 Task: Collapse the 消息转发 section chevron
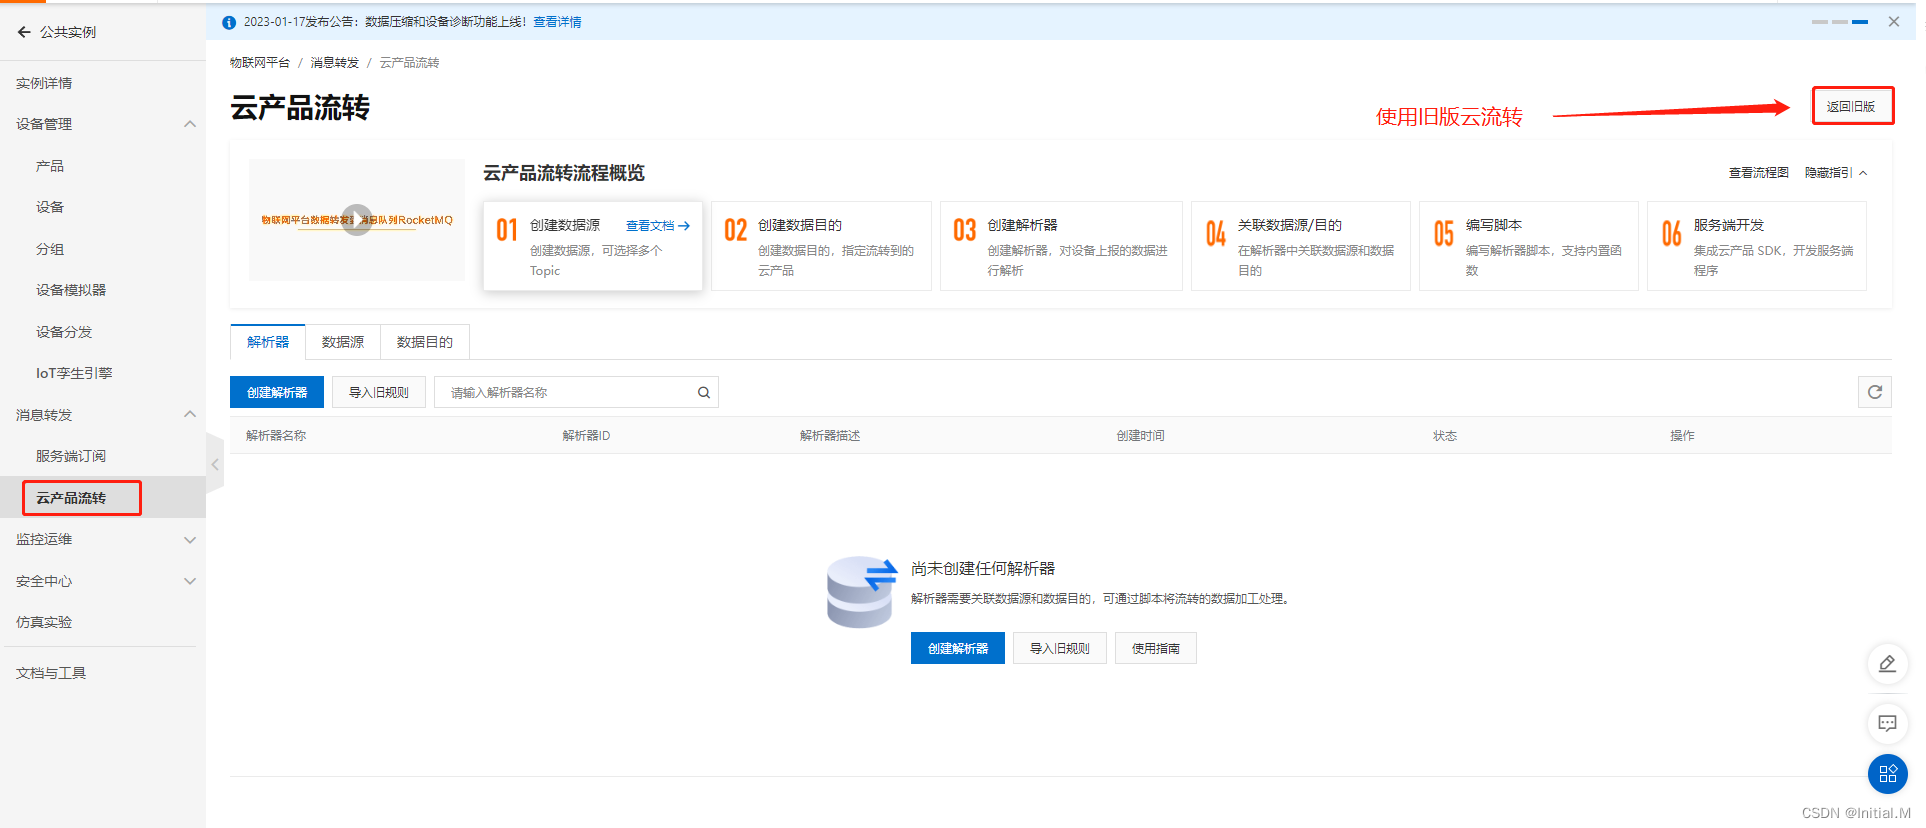(190, 414)
